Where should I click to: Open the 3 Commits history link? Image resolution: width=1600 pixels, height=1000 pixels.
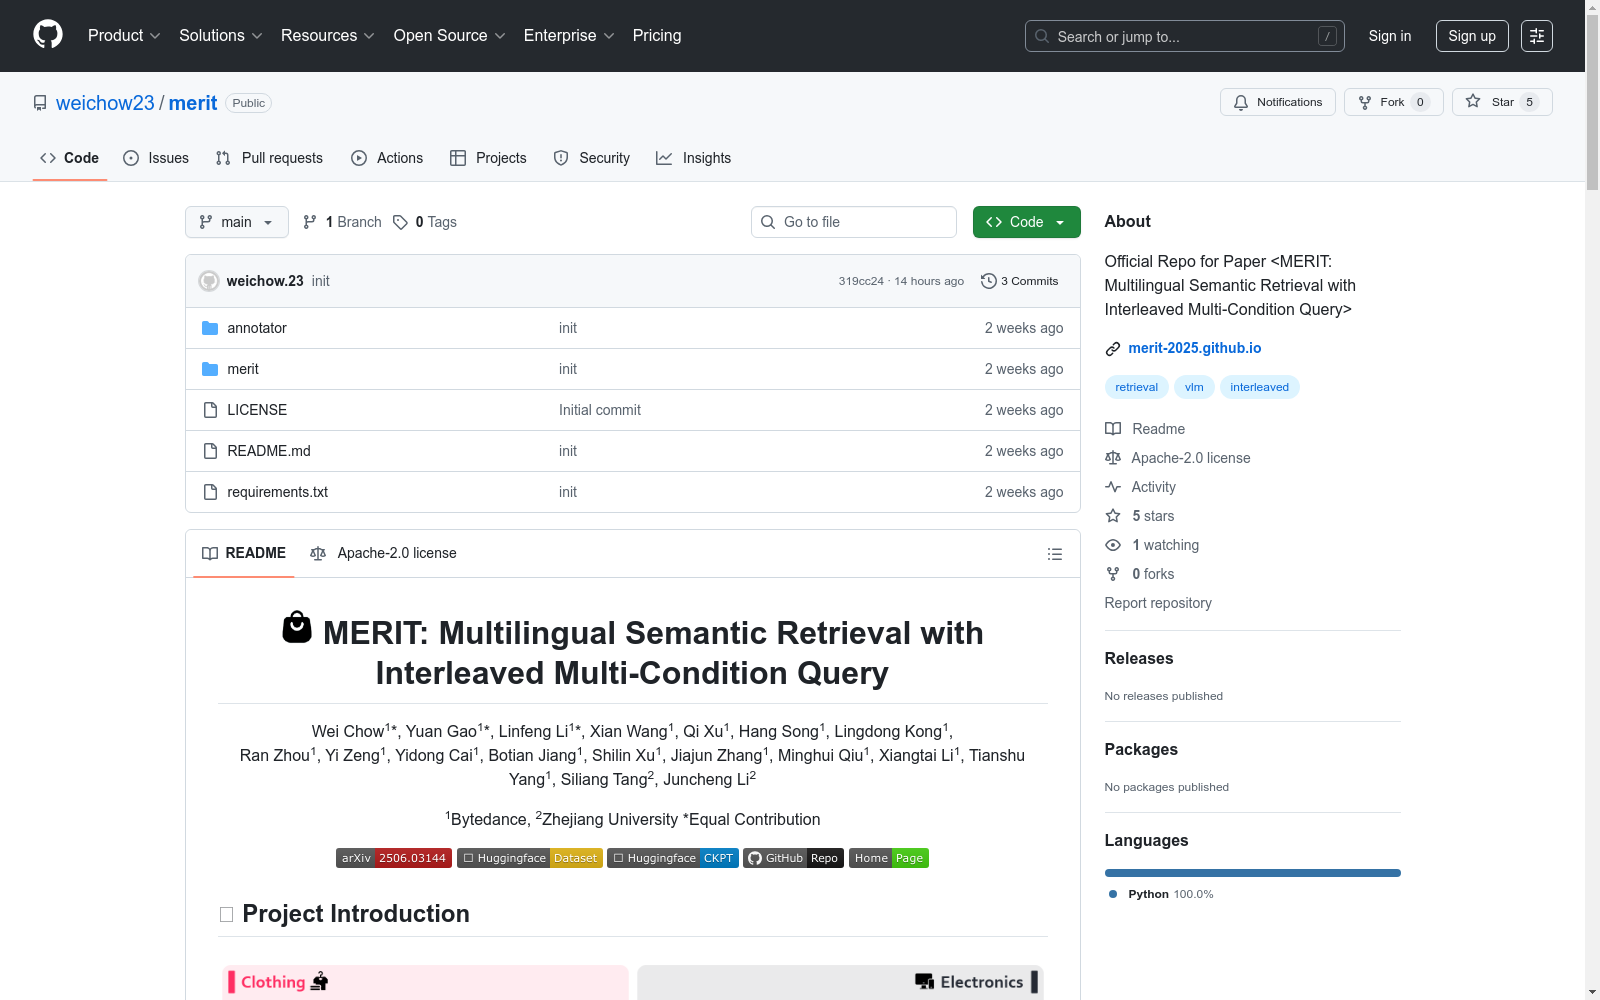coord(1020,281)
